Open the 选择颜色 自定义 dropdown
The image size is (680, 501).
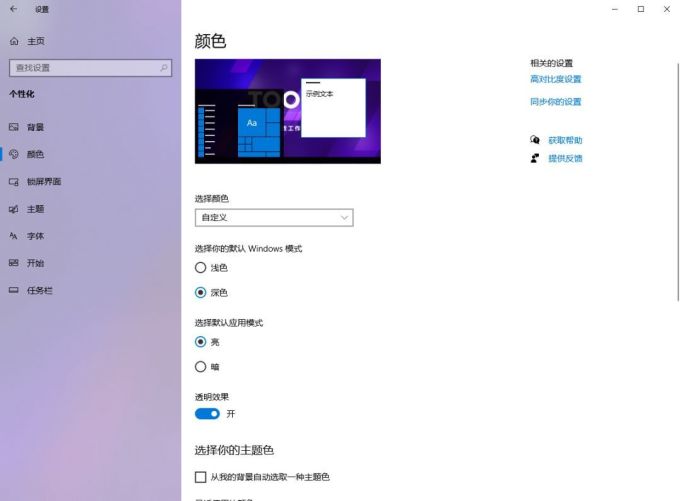pyautogui.click(x=274, y=217)
